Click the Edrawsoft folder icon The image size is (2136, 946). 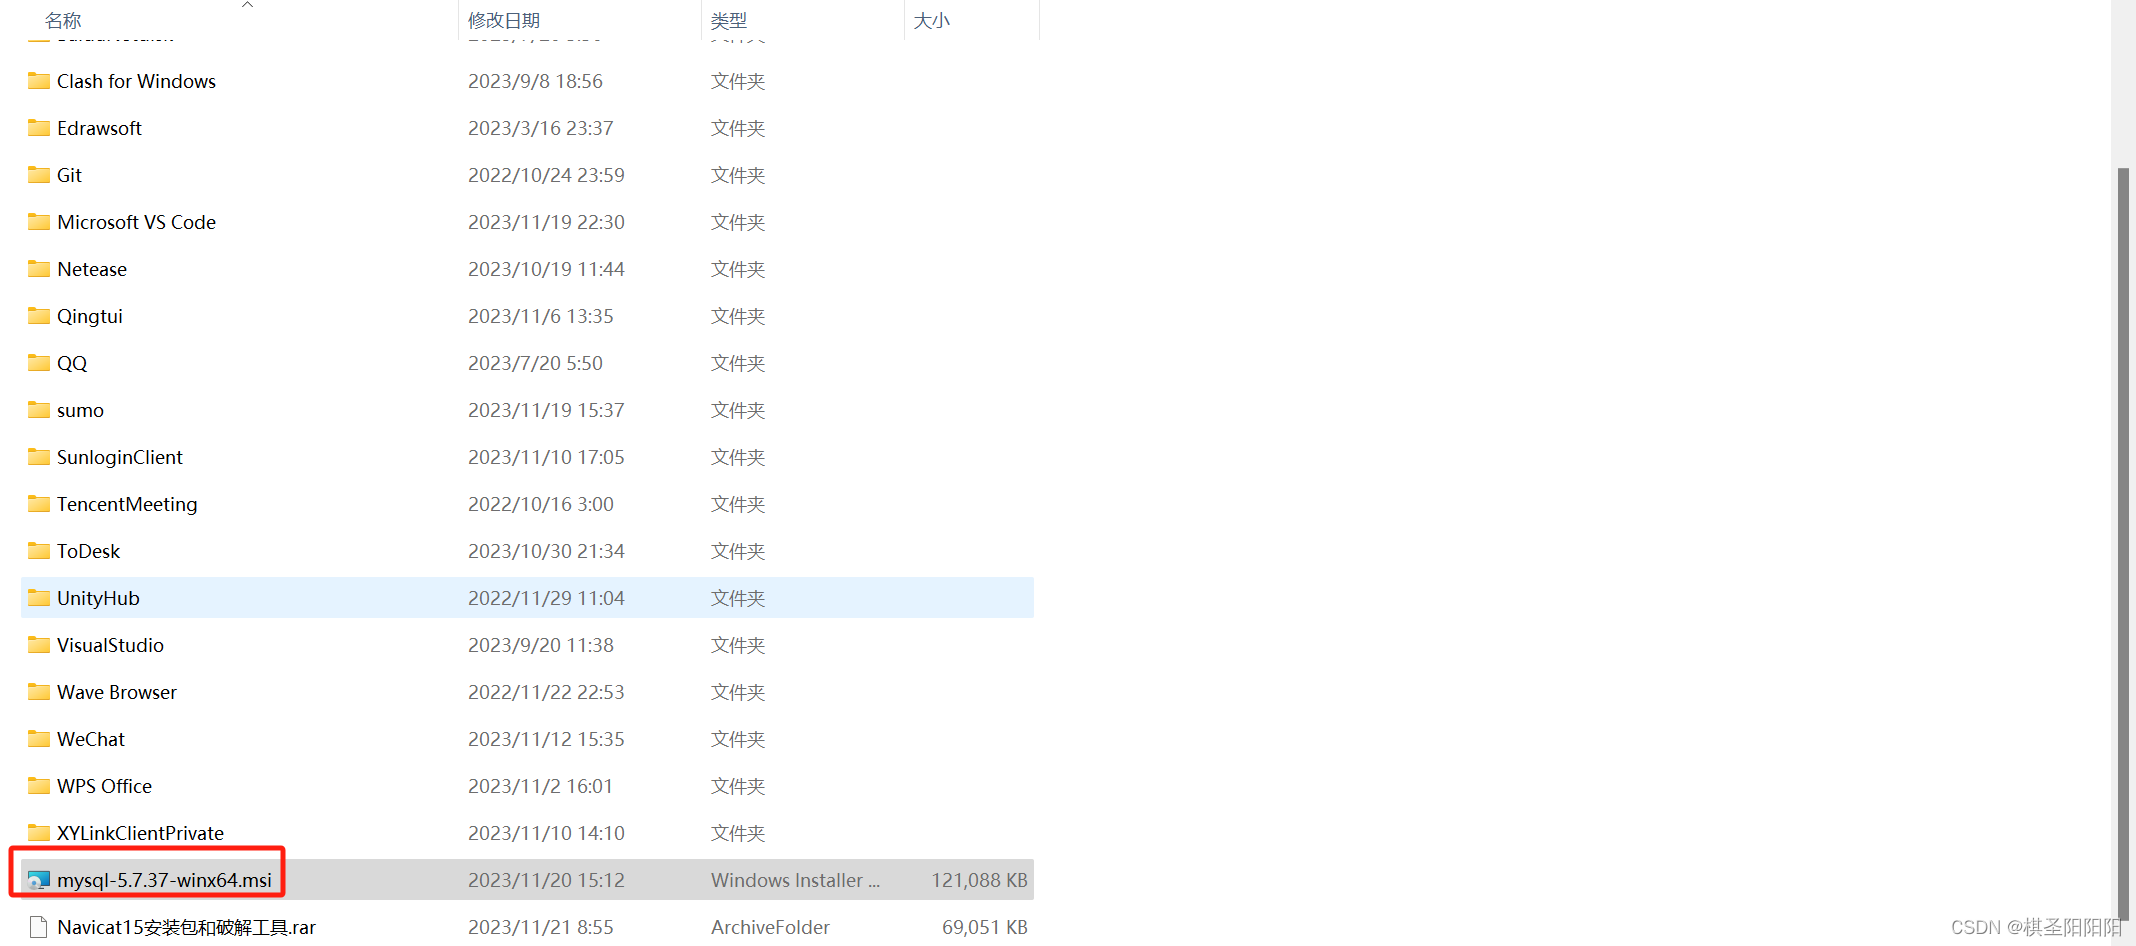point(39,128)
